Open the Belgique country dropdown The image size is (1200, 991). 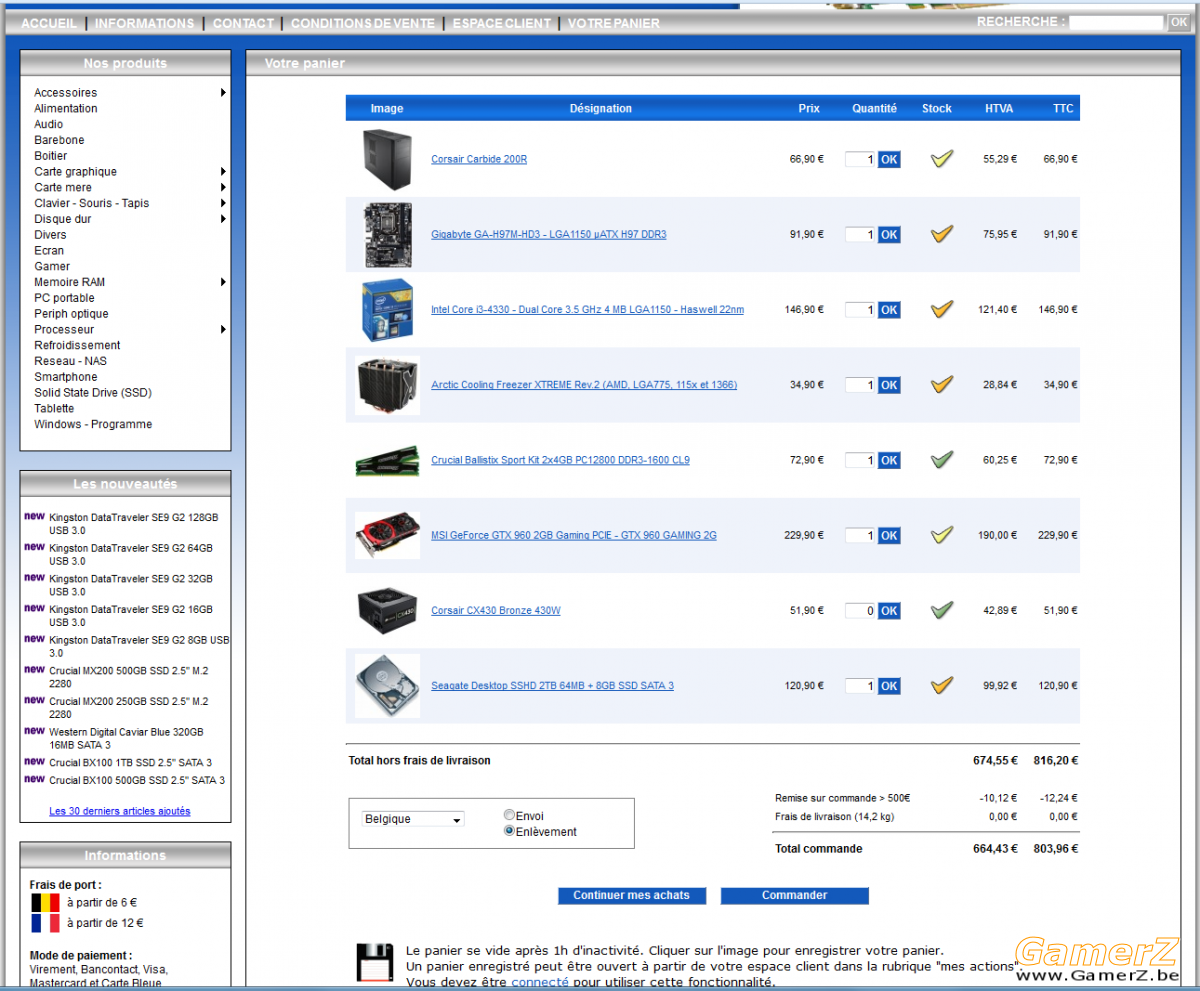412,819
